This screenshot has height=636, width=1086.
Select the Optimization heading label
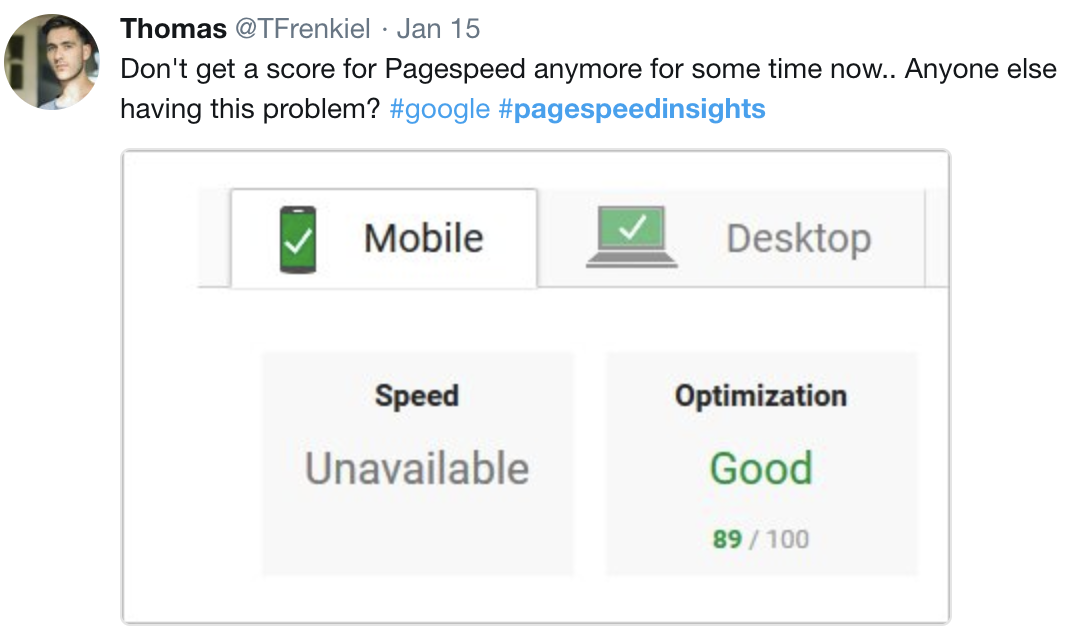point(760,396)
